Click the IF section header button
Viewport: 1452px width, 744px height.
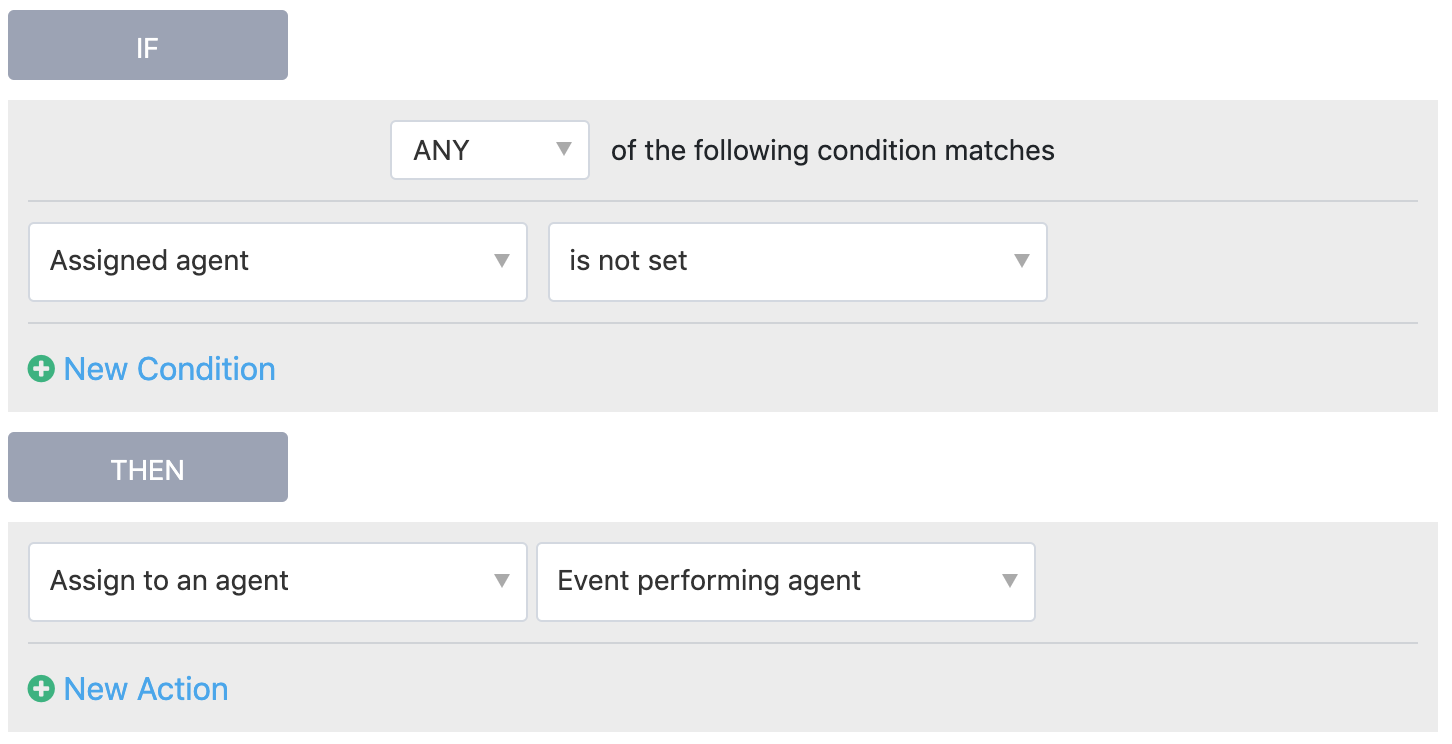[x=148, y=45]
